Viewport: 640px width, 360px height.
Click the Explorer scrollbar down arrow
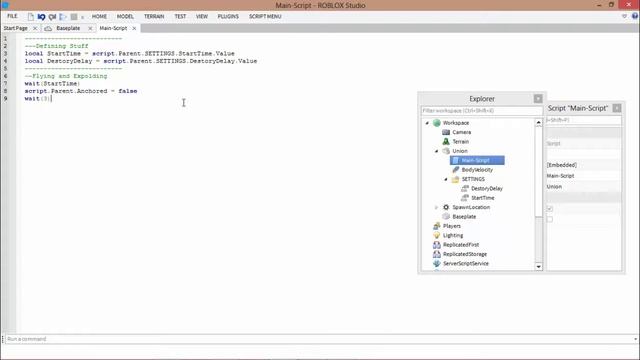(x=538, y=267)
